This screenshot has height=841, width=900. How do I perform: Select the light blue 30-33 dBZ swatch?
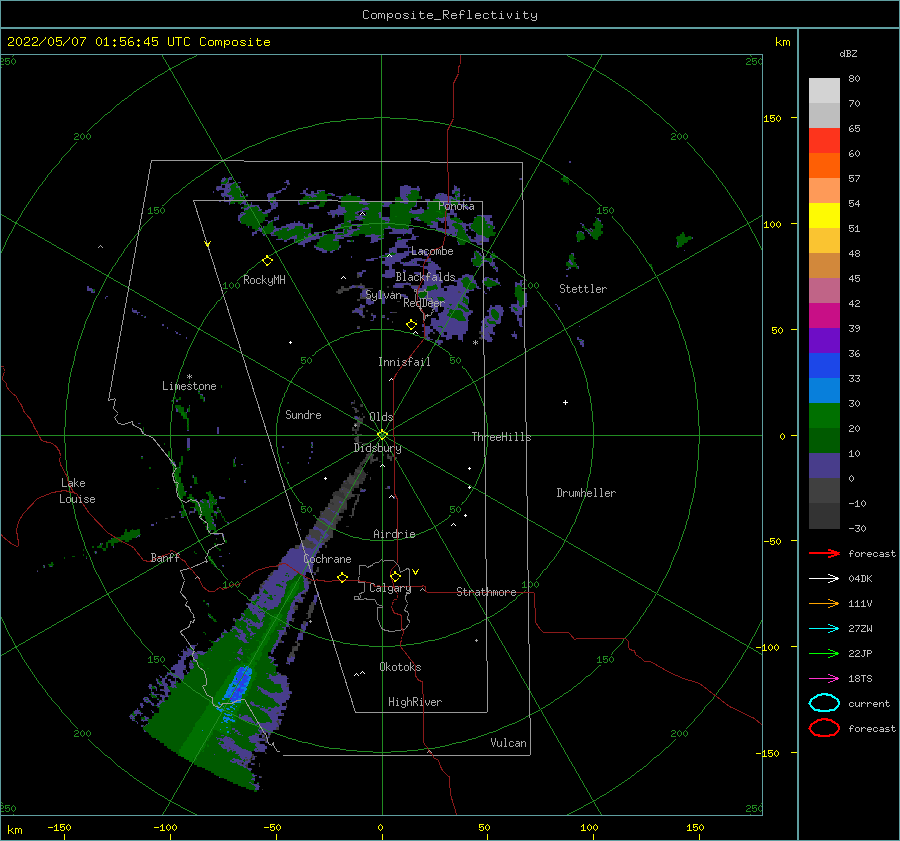pyautogui.click(x=824, y=390)
